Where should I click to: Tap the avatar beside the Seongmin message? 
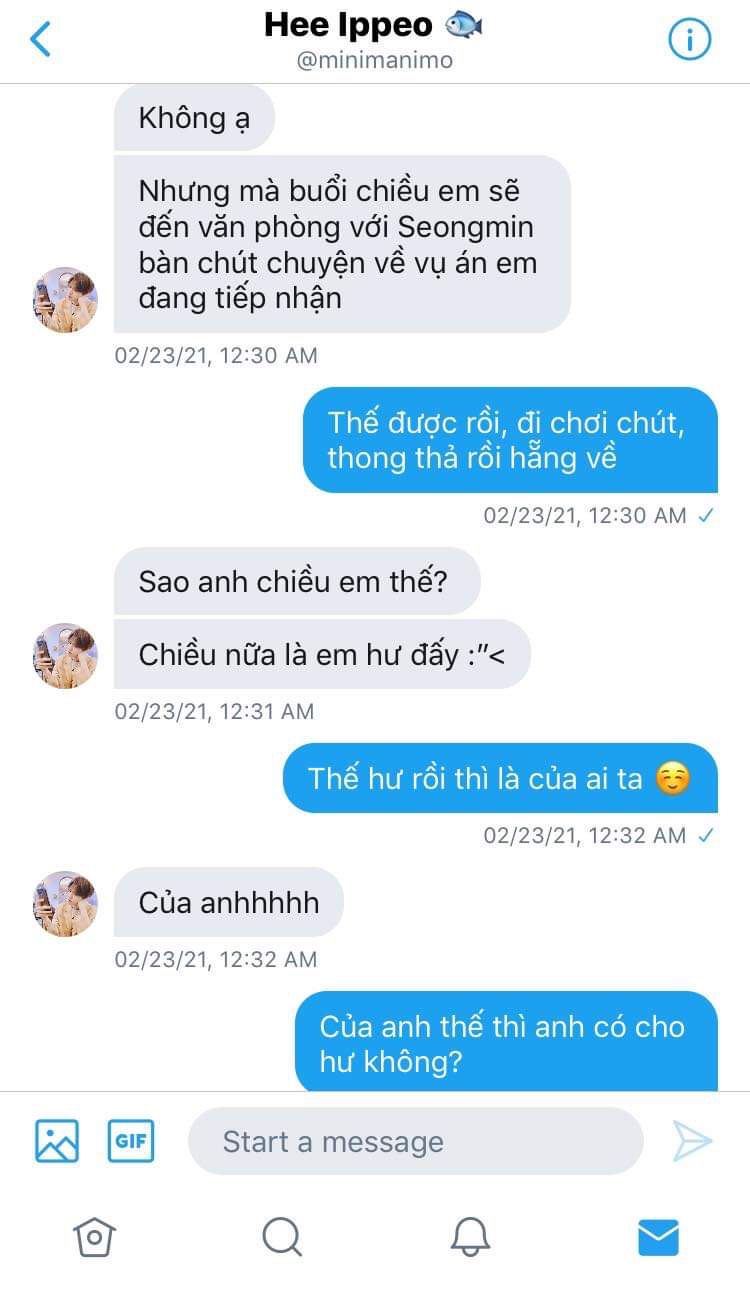click(65, 300)
